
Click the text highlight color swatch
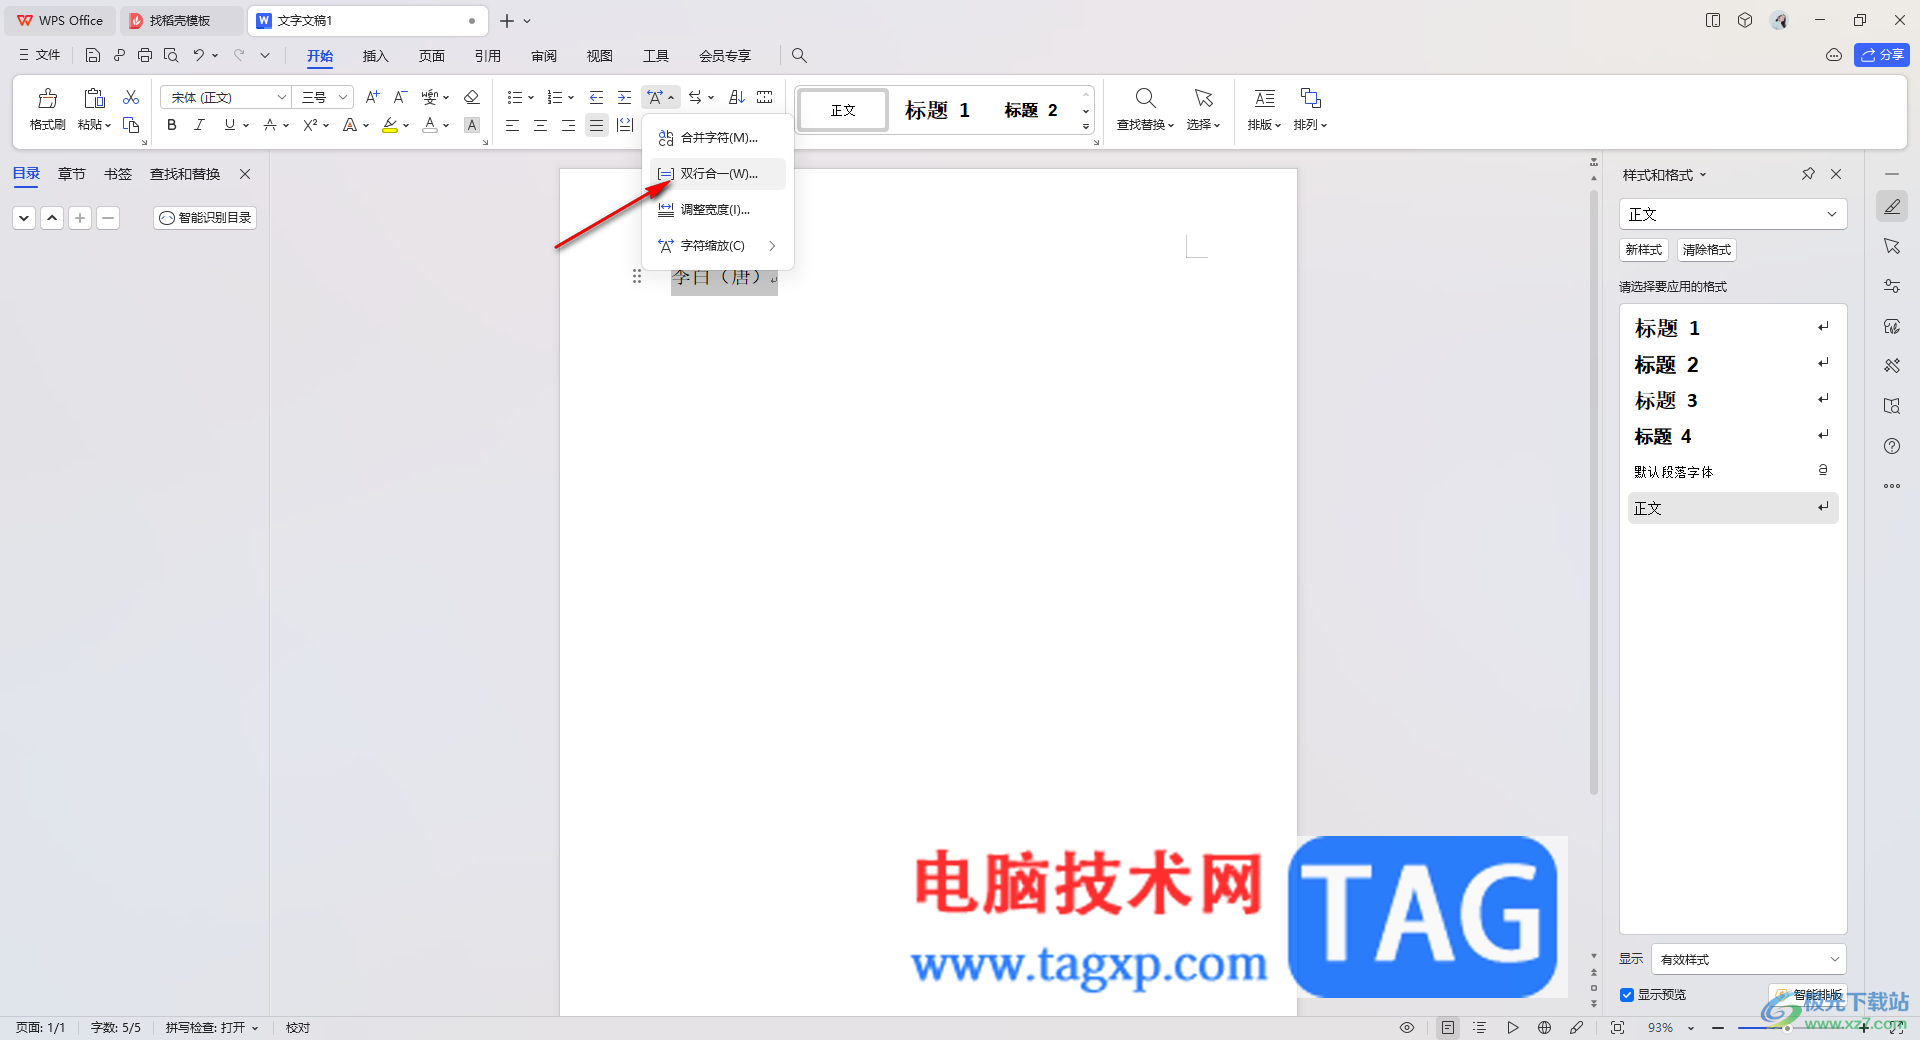[x=390, y=125]
